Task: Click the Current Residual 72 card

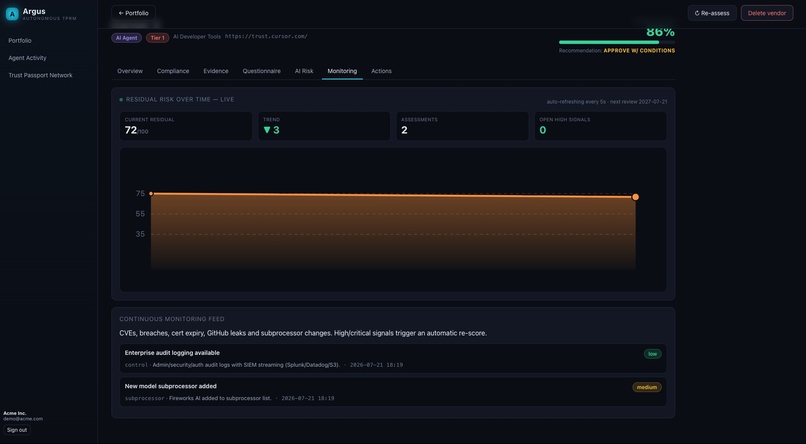Action: [x=186, y=126]
